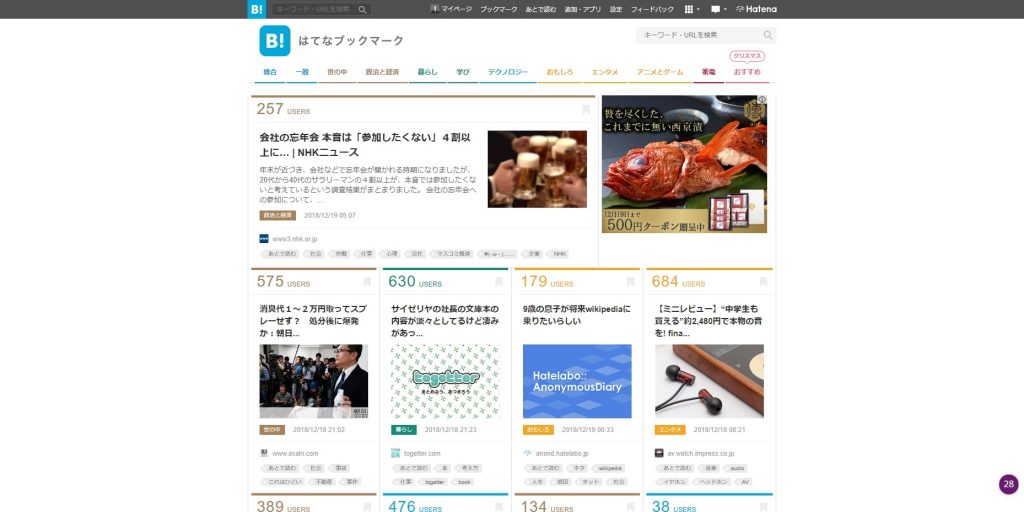Click the Hatena Bookmark B! logo in top bar
Image resolution: width=1024 pixels, height=512 pixels.
tap(257, 9)
